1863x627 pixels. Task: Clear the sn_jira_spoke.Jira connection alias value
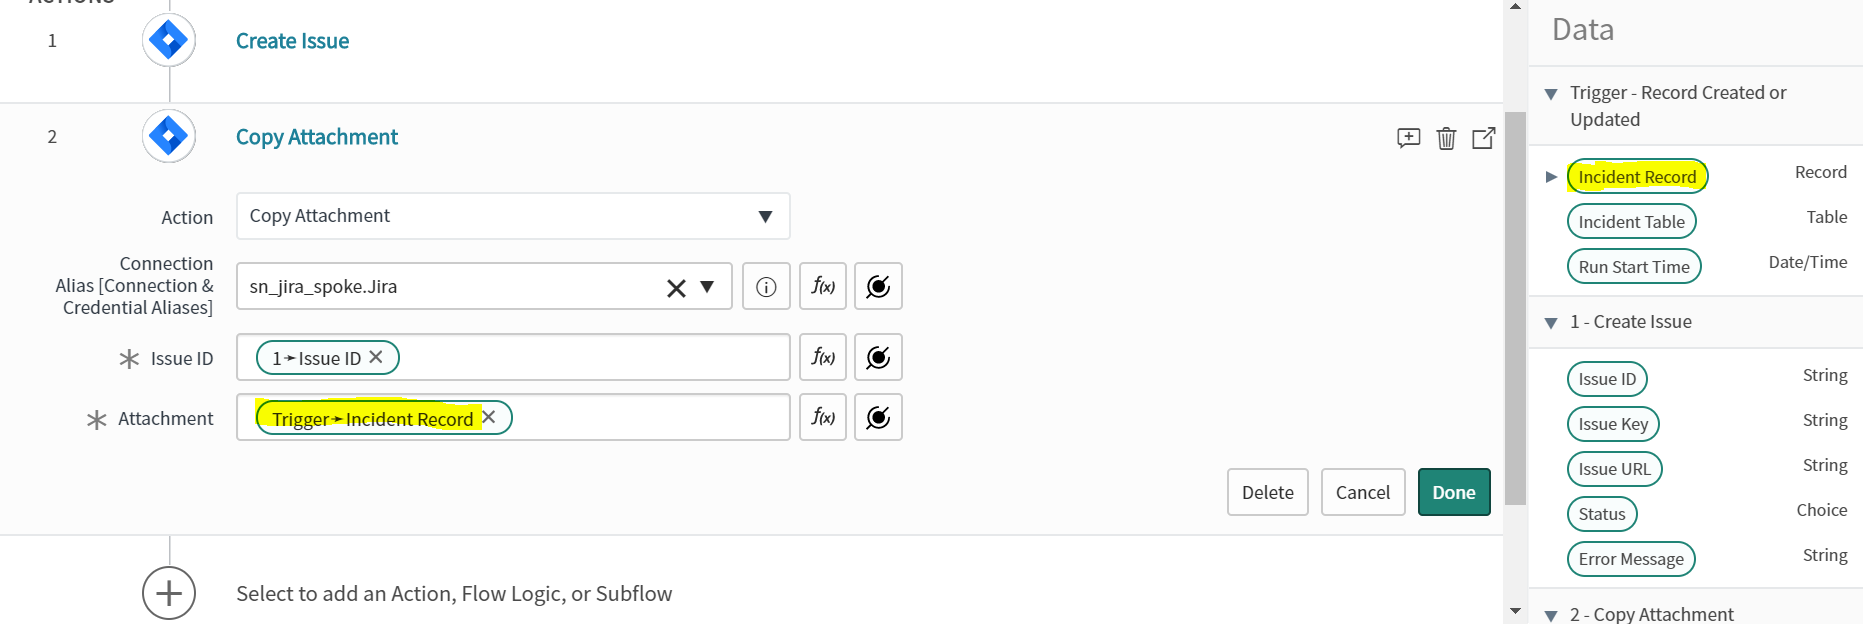[x=676, y=288]
